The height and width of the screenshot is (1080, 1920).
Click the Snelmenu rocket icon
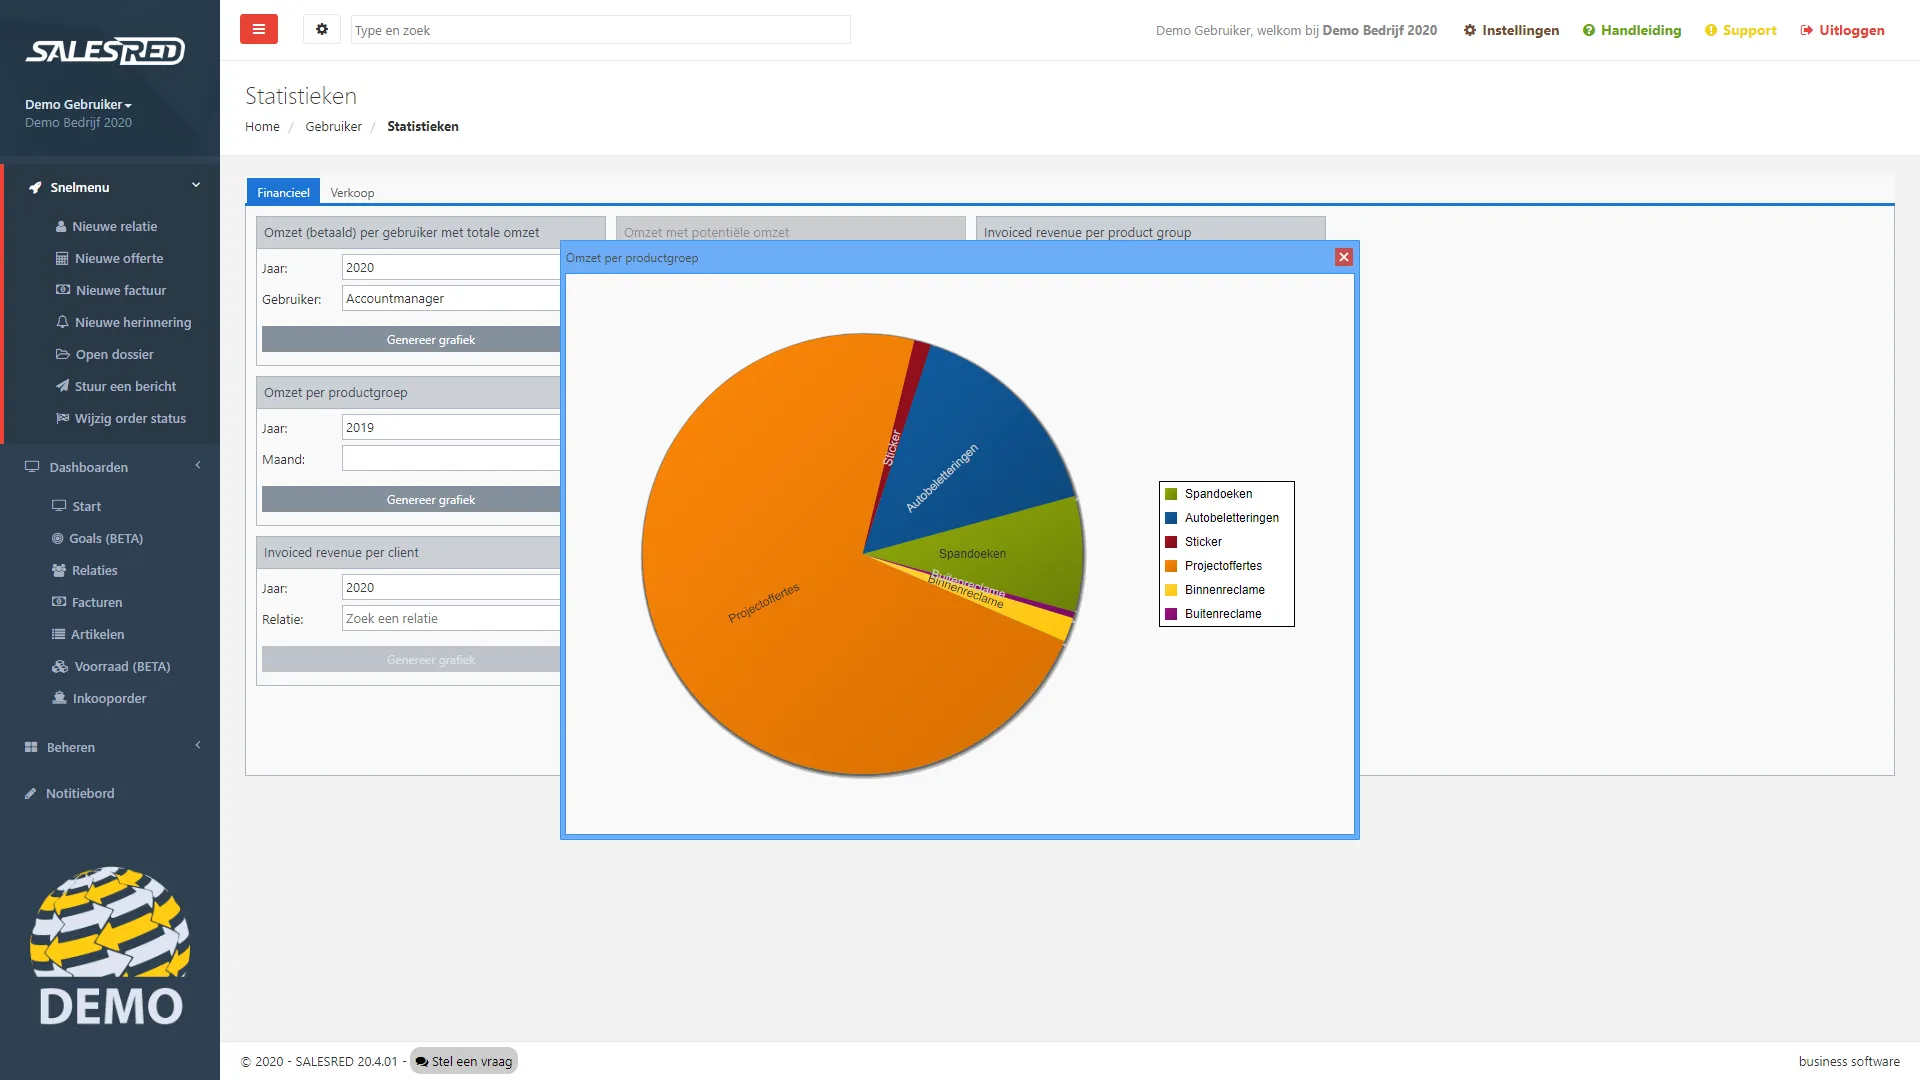pyautogui.click(x=35, y=187)
